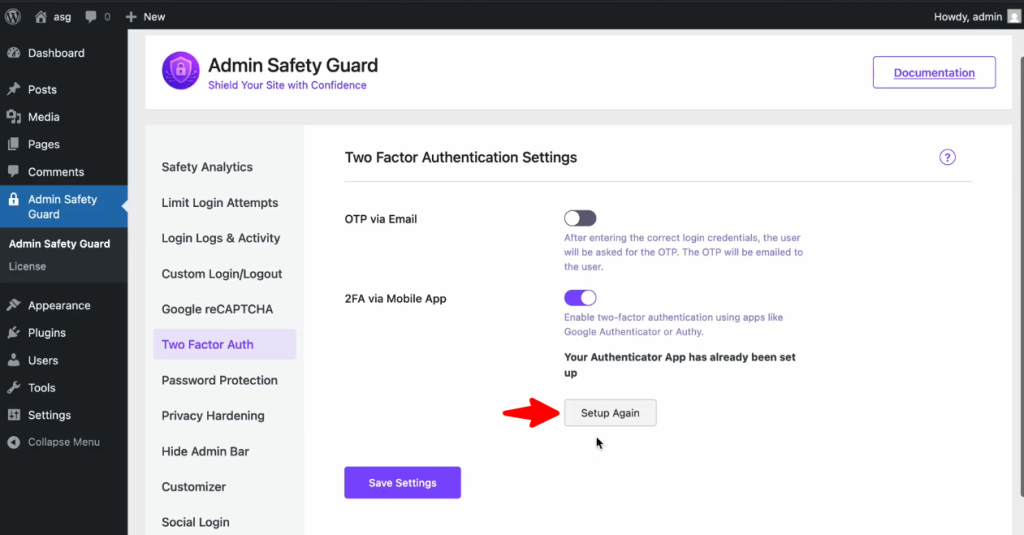The image size is (1024, 535).
Task: Open the New content dropdown in admin bar
Action: click(x=146, y=16)
